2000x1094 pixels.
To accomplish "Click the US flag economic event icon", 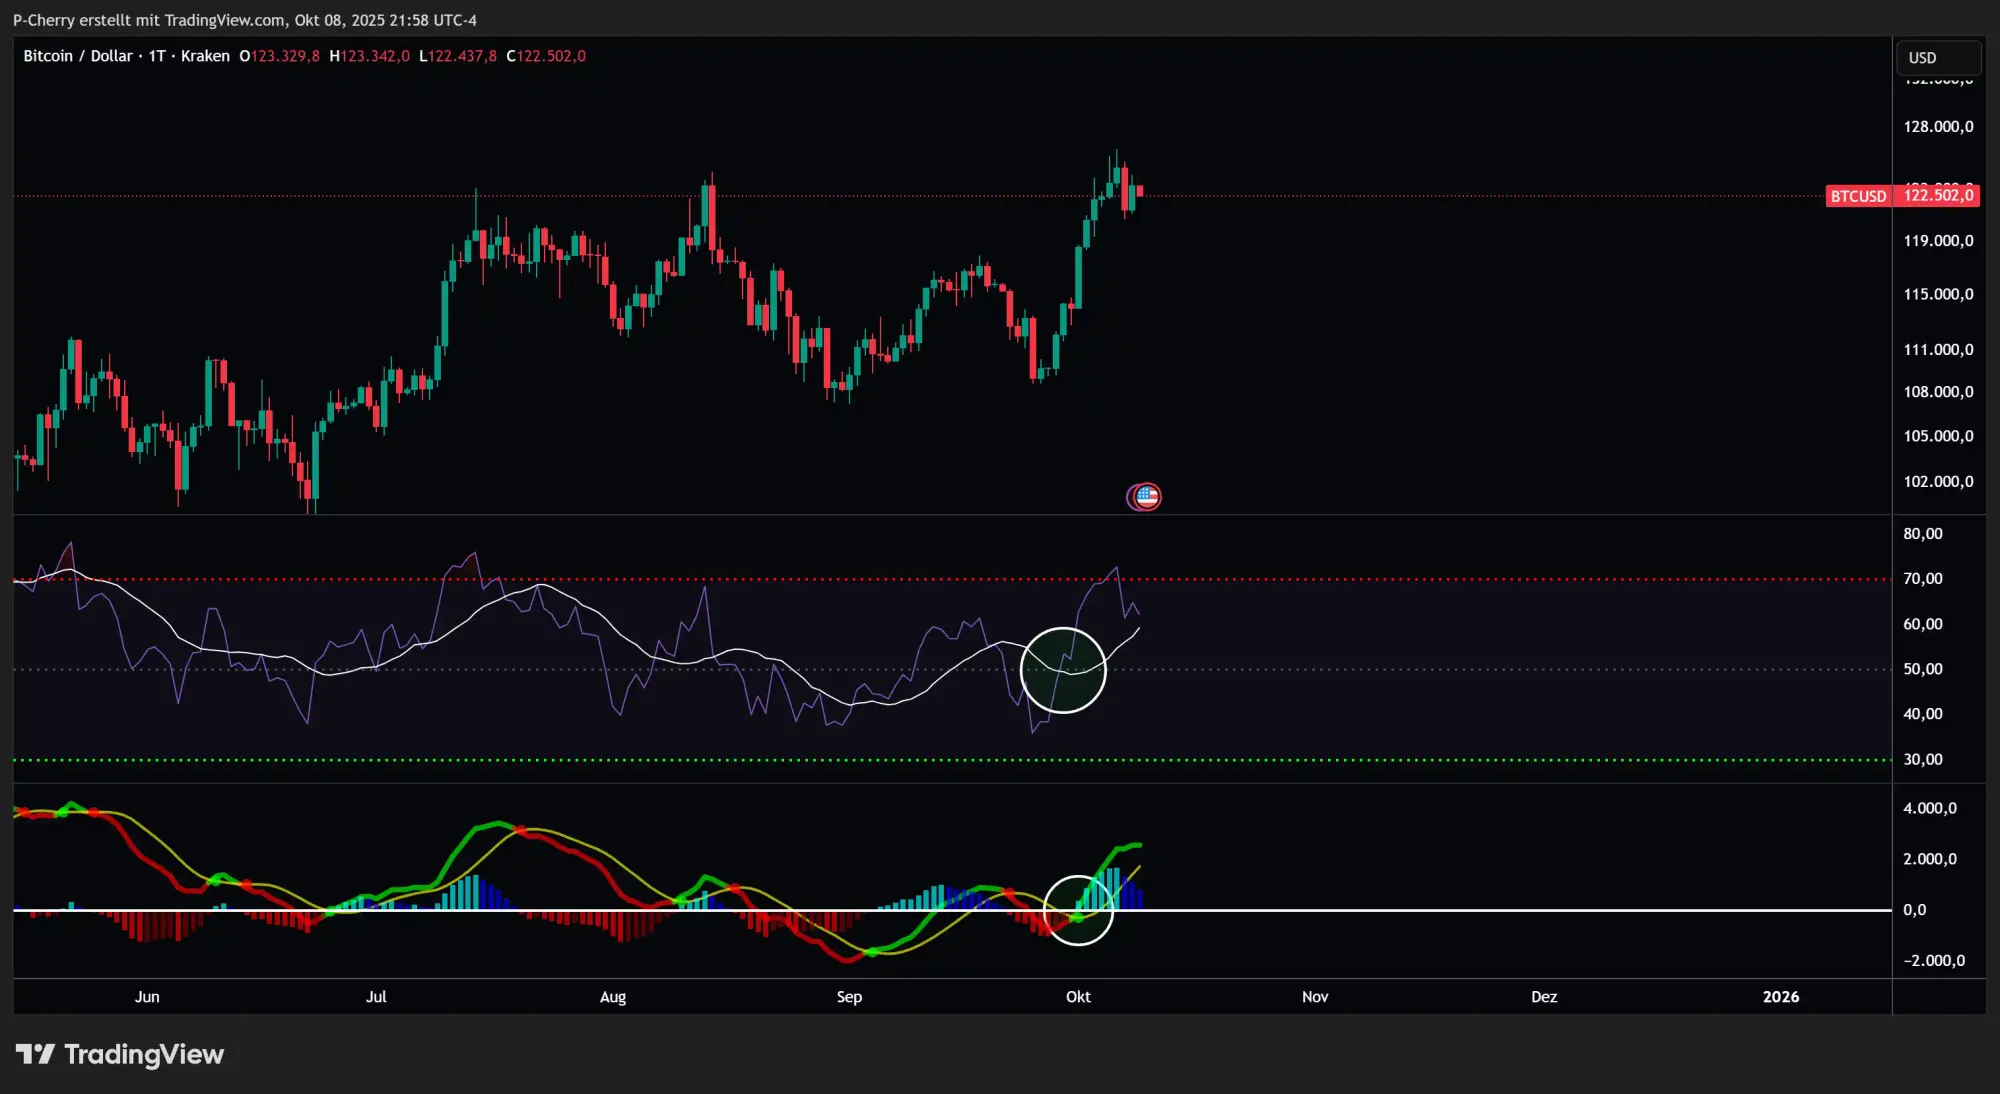I will tap(1146, 496).
